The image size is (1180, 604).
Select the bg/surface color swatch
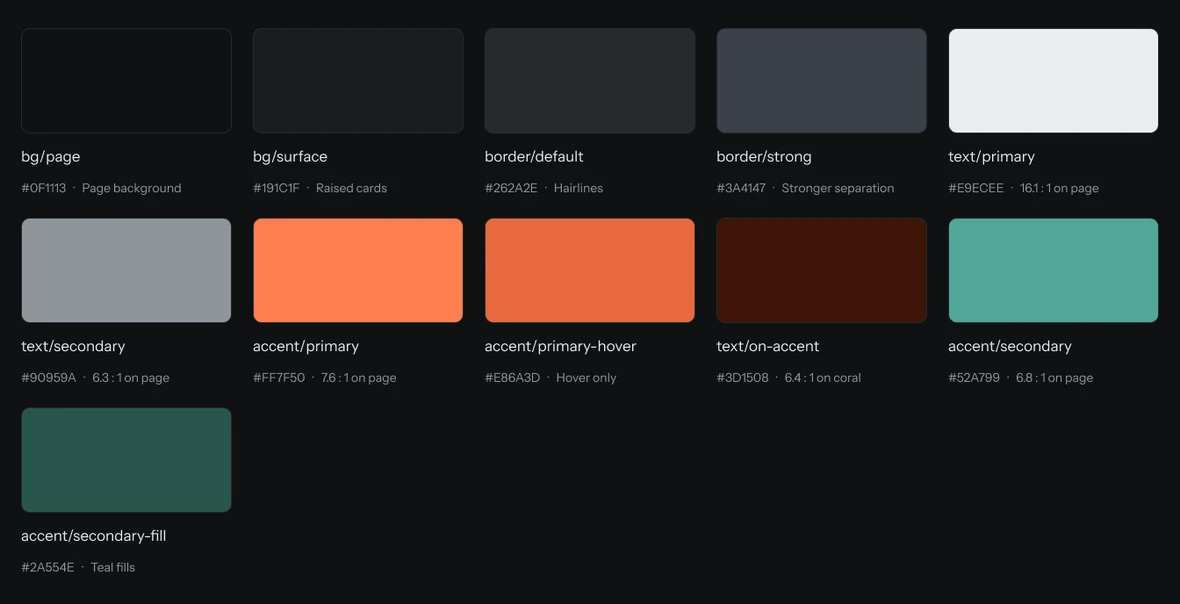[358, 80]
